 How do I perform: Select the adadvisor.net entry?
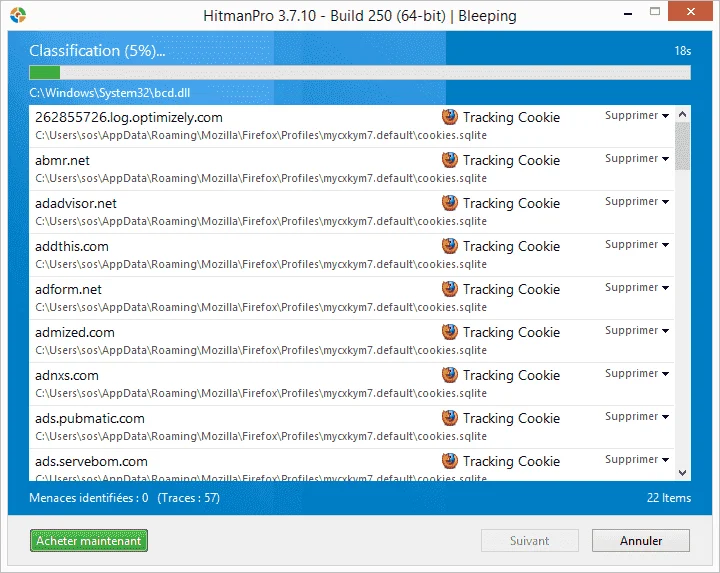pos(351,212)
